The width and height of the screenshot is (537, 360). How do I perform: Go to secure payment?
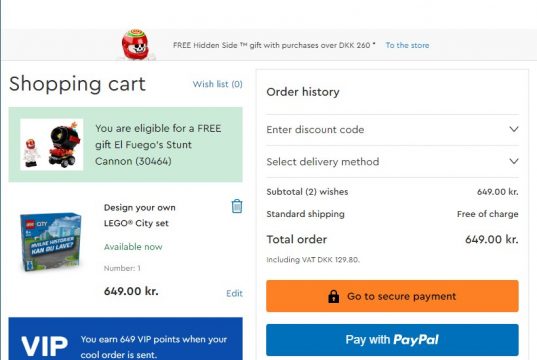[392, 296]
